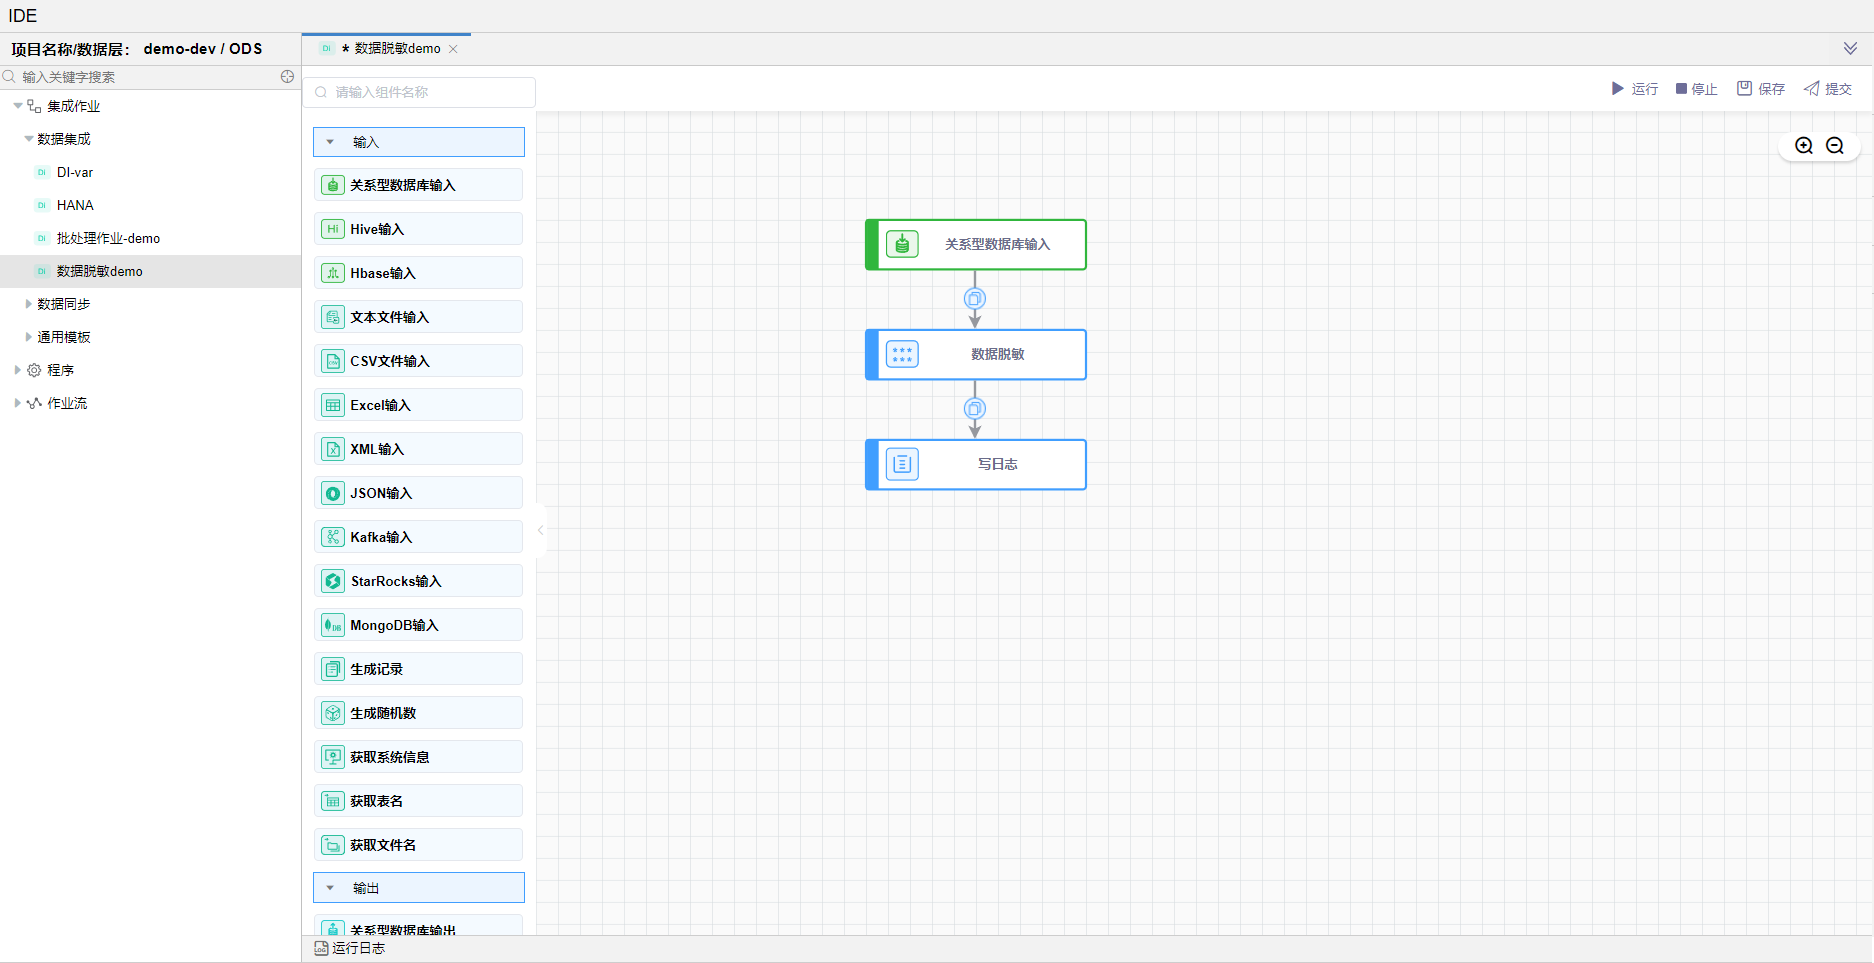This screenshot has height=963, width=1874.
Task: Choose the 获取文件名 component icon
Action: click(333, 845)
